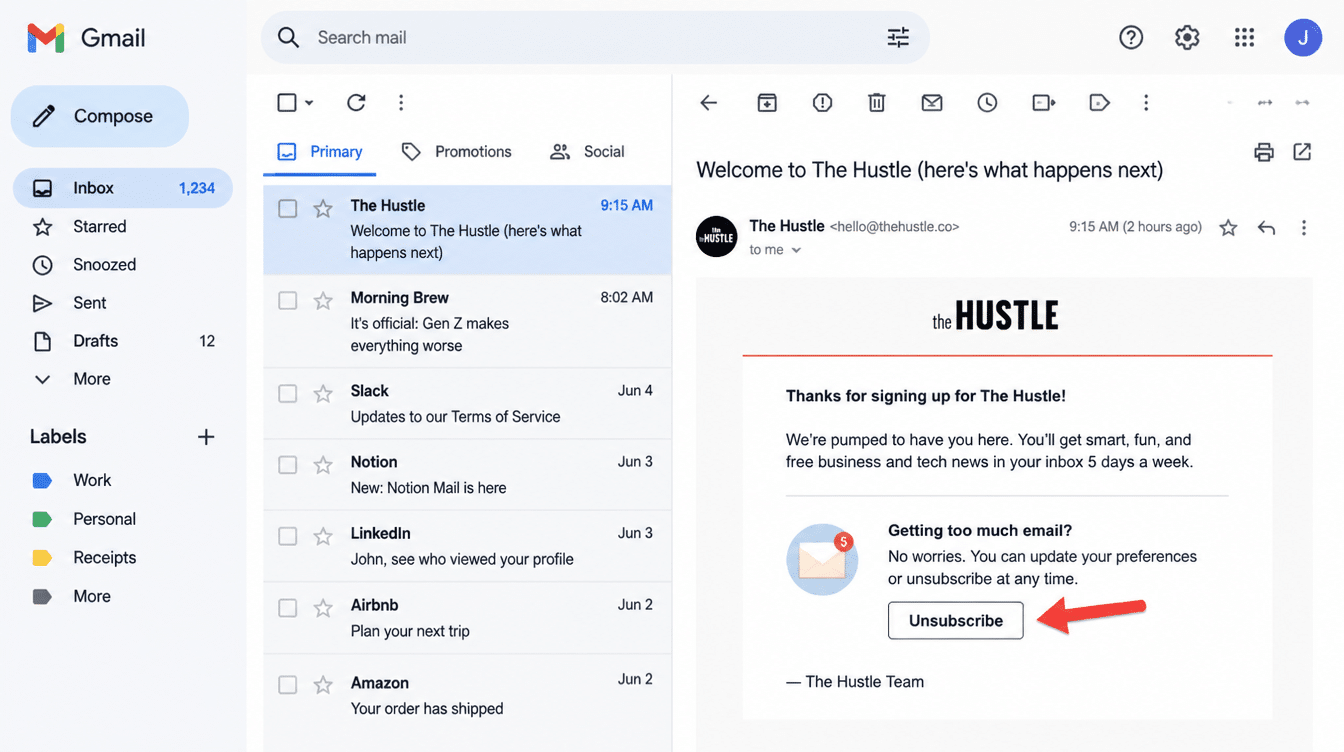Image resolution: width=1344 pixels, height=752 pixels.
Task: Star the Slack email
Action: point(323,393)
